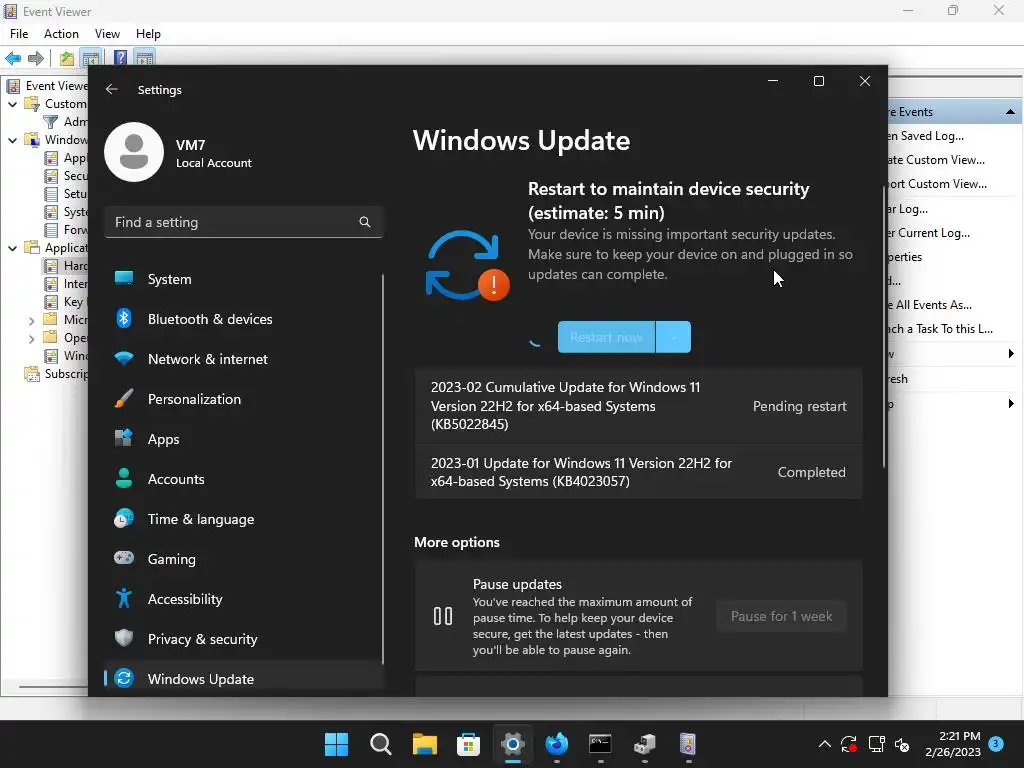1024x768 pixels.
Task: Open Apps settings
Action: [243, 439]
